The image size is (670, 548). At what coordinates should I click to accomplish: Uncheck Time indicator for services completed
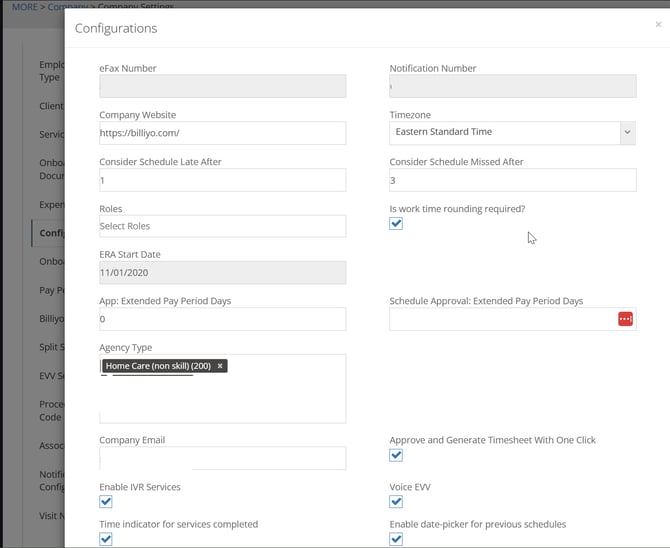pos(106,539)
